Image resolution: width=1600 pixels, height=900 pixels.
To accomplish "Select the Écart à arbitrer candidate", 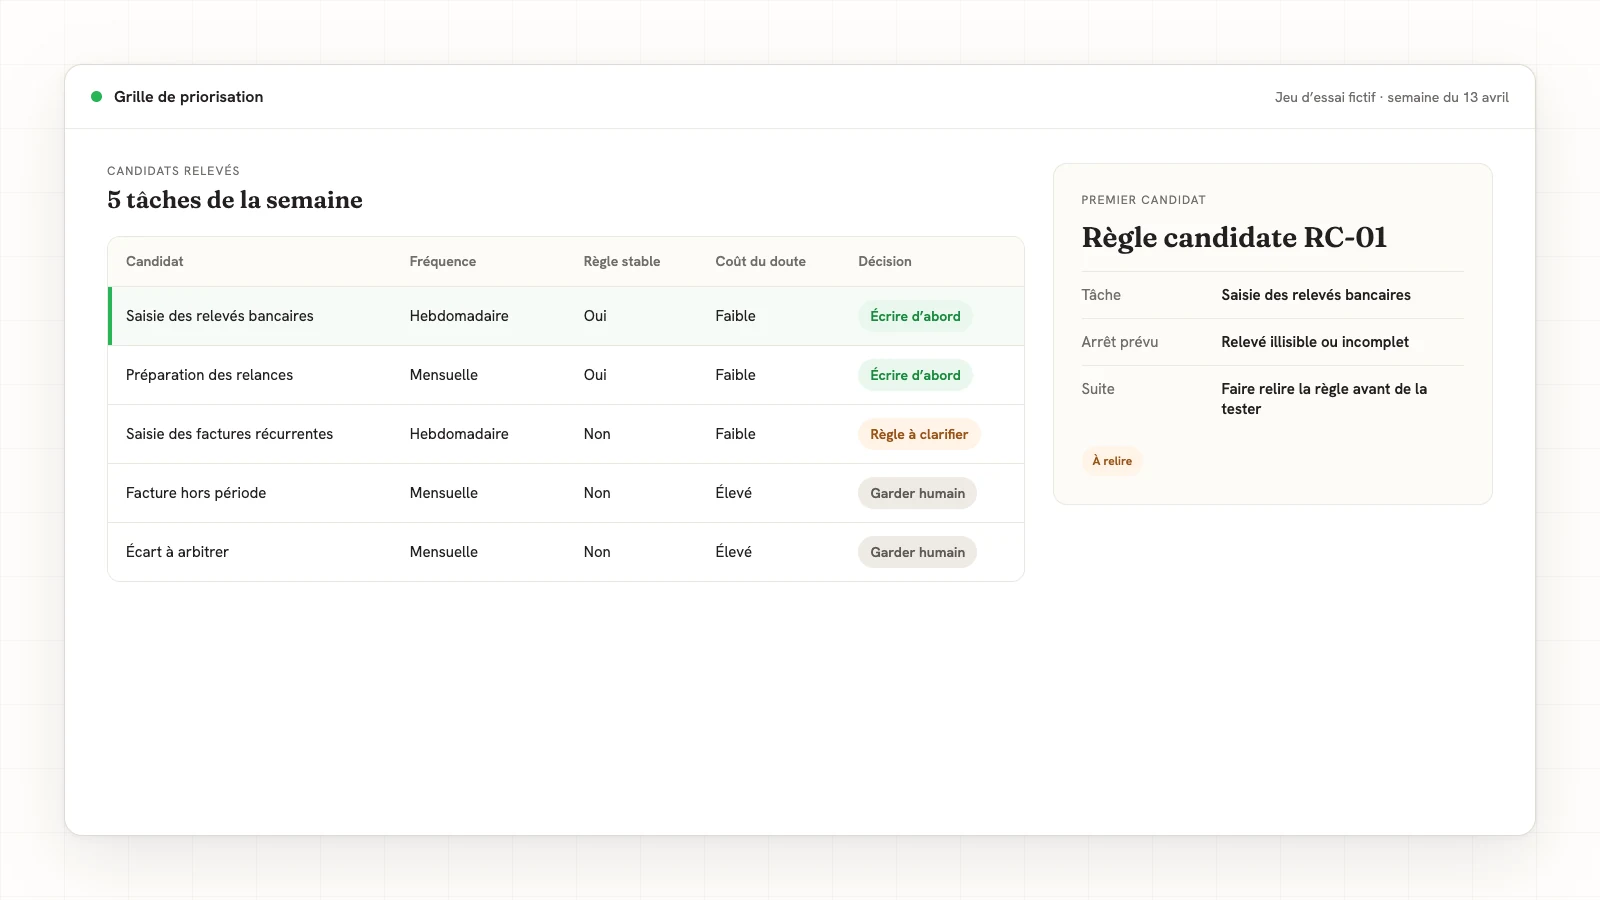I will point(566,552).
